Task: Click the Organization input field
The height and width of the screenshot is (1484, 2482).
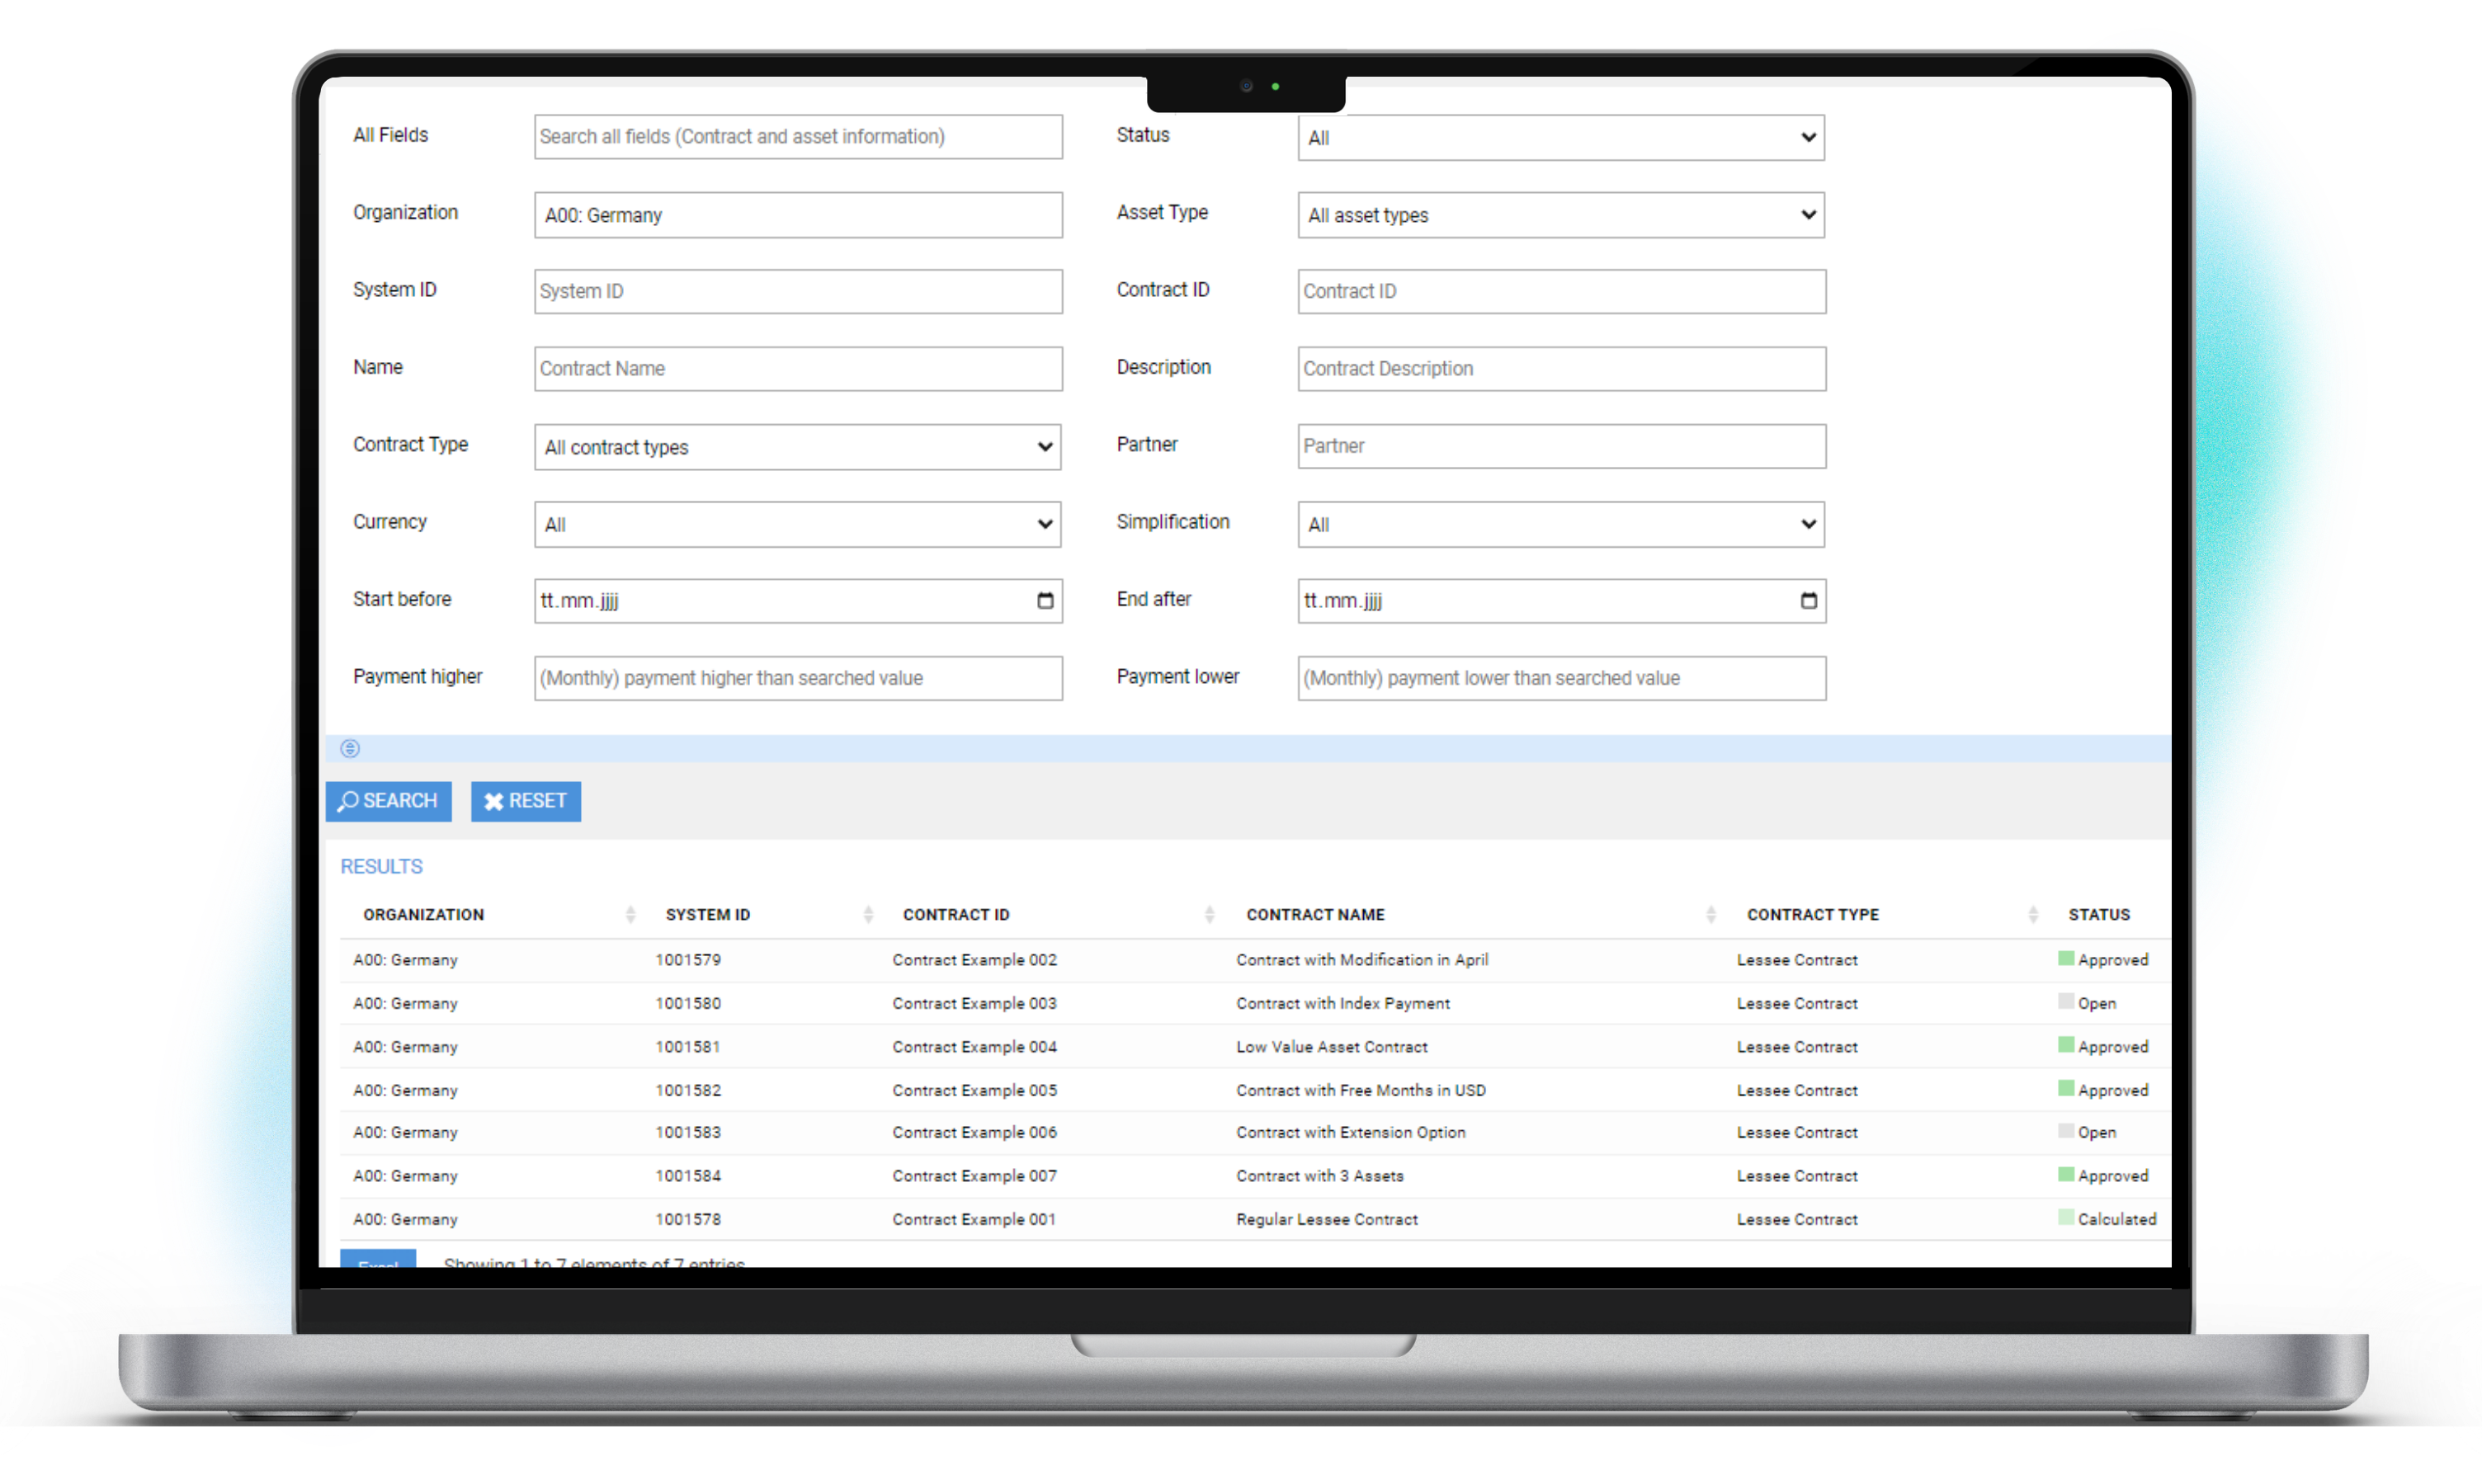Action: click(x=798, y=215)
